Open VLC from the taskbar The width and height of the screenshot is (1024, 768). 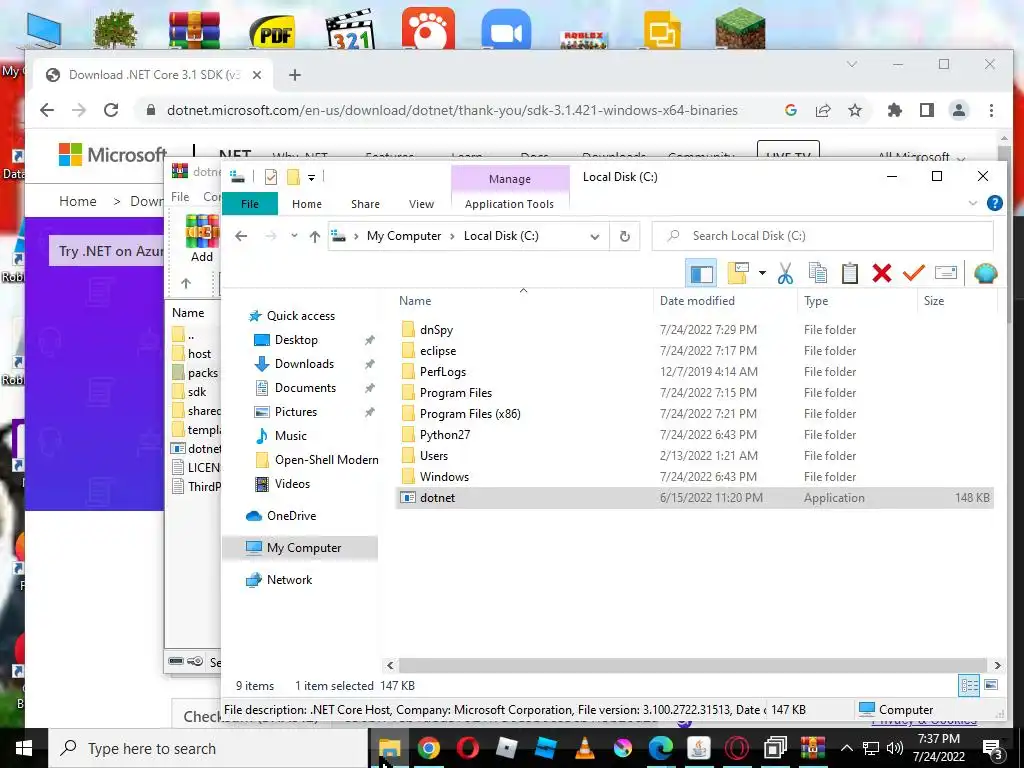[x=584, y=748]
